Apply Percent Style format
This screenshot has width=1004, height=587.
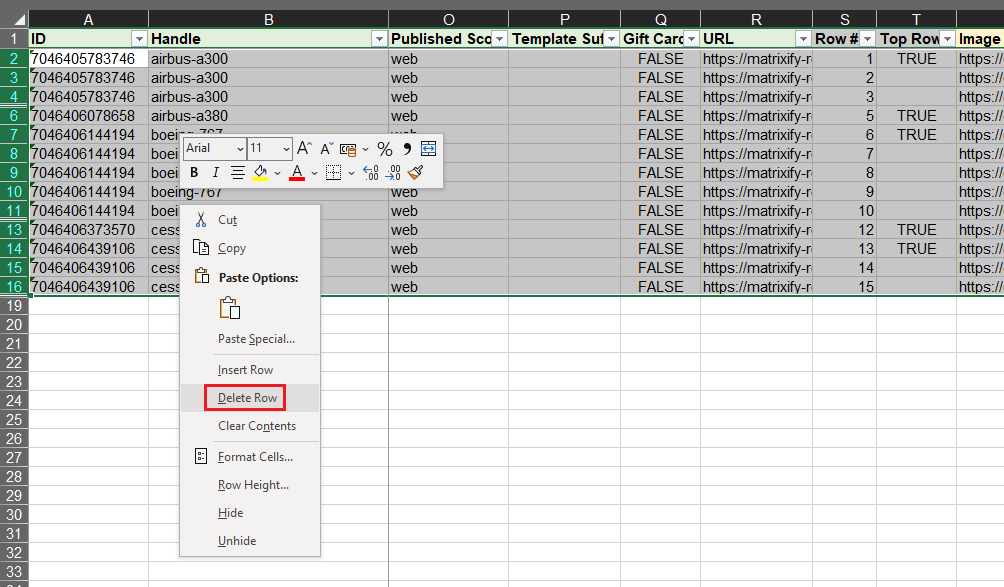click(x=384, y=149)
